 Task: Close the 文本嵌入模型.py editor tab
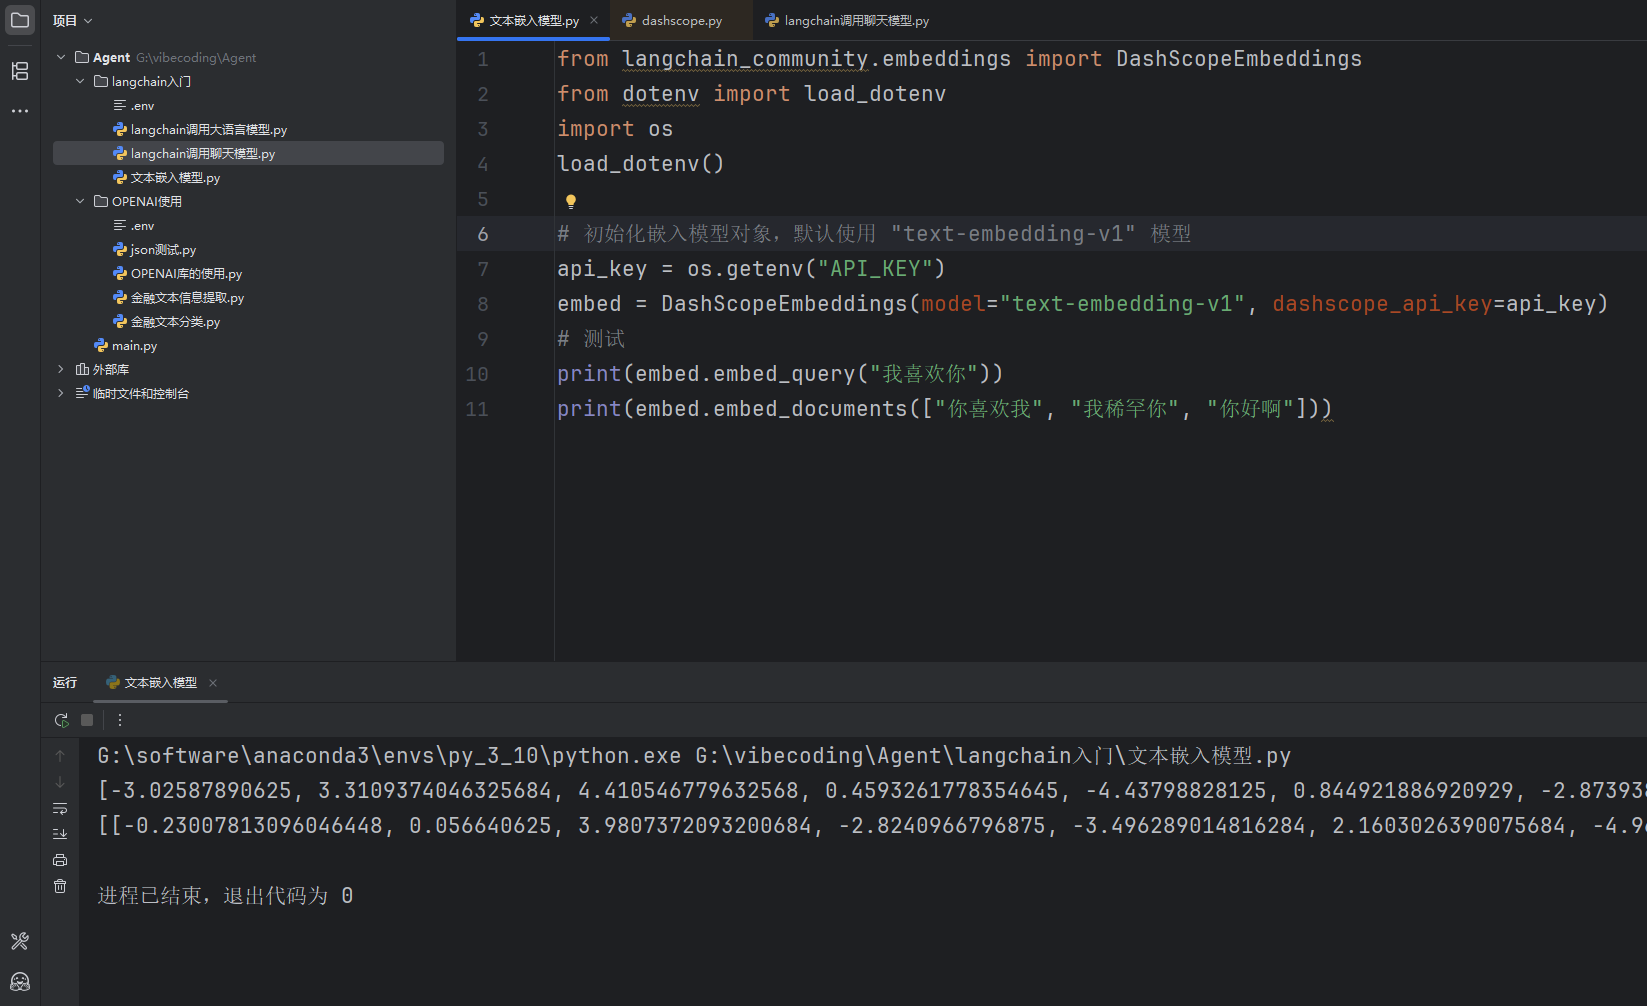coord(594,20)
